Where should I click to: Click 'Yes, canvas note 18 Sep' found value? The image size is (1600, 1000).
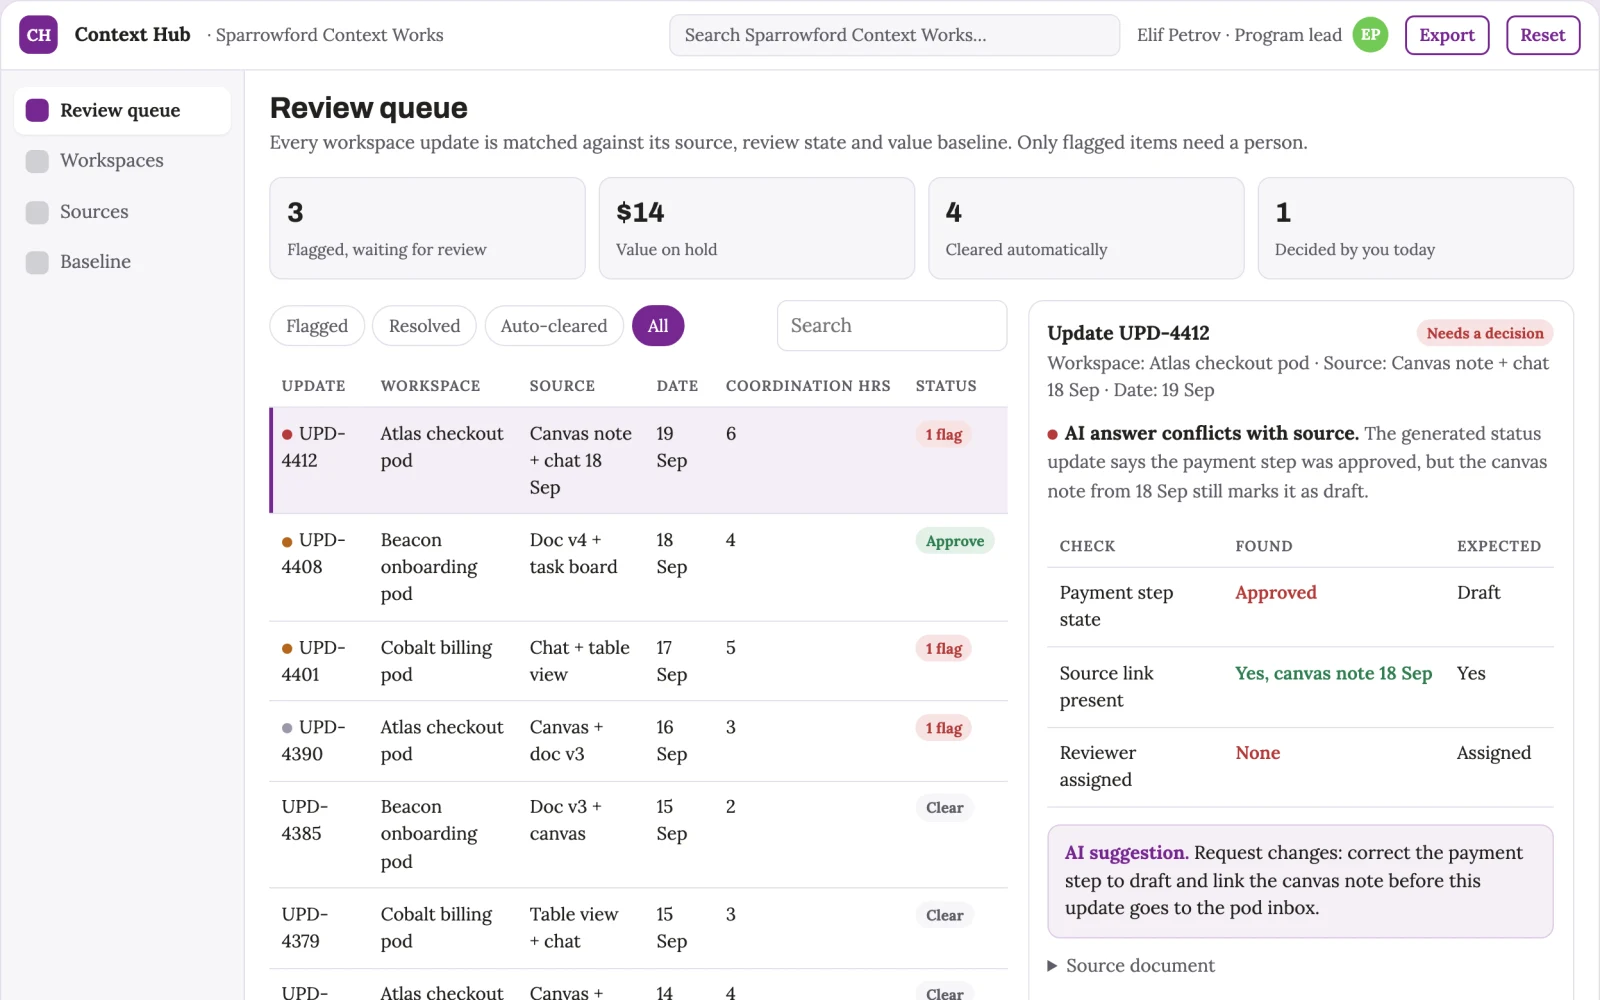[1333, 674]
